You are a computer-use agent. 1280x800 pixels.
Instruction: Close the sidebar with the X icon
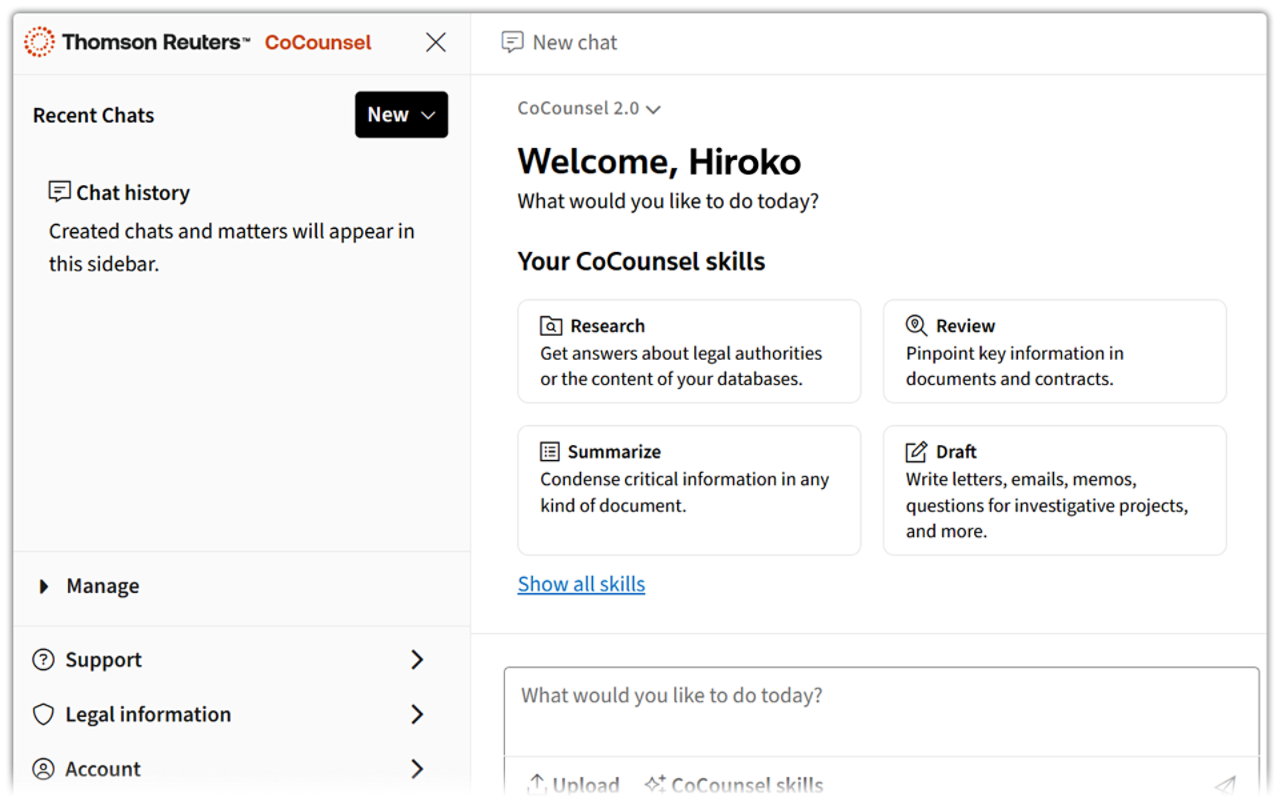click(x=436, y=42)
